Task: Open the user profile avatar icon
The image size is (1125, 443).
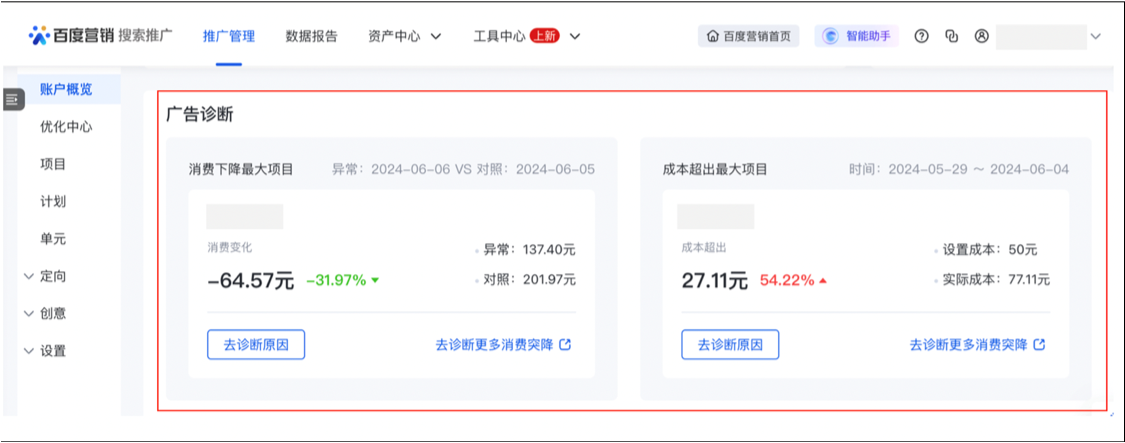Action: [x=981, y=36]
